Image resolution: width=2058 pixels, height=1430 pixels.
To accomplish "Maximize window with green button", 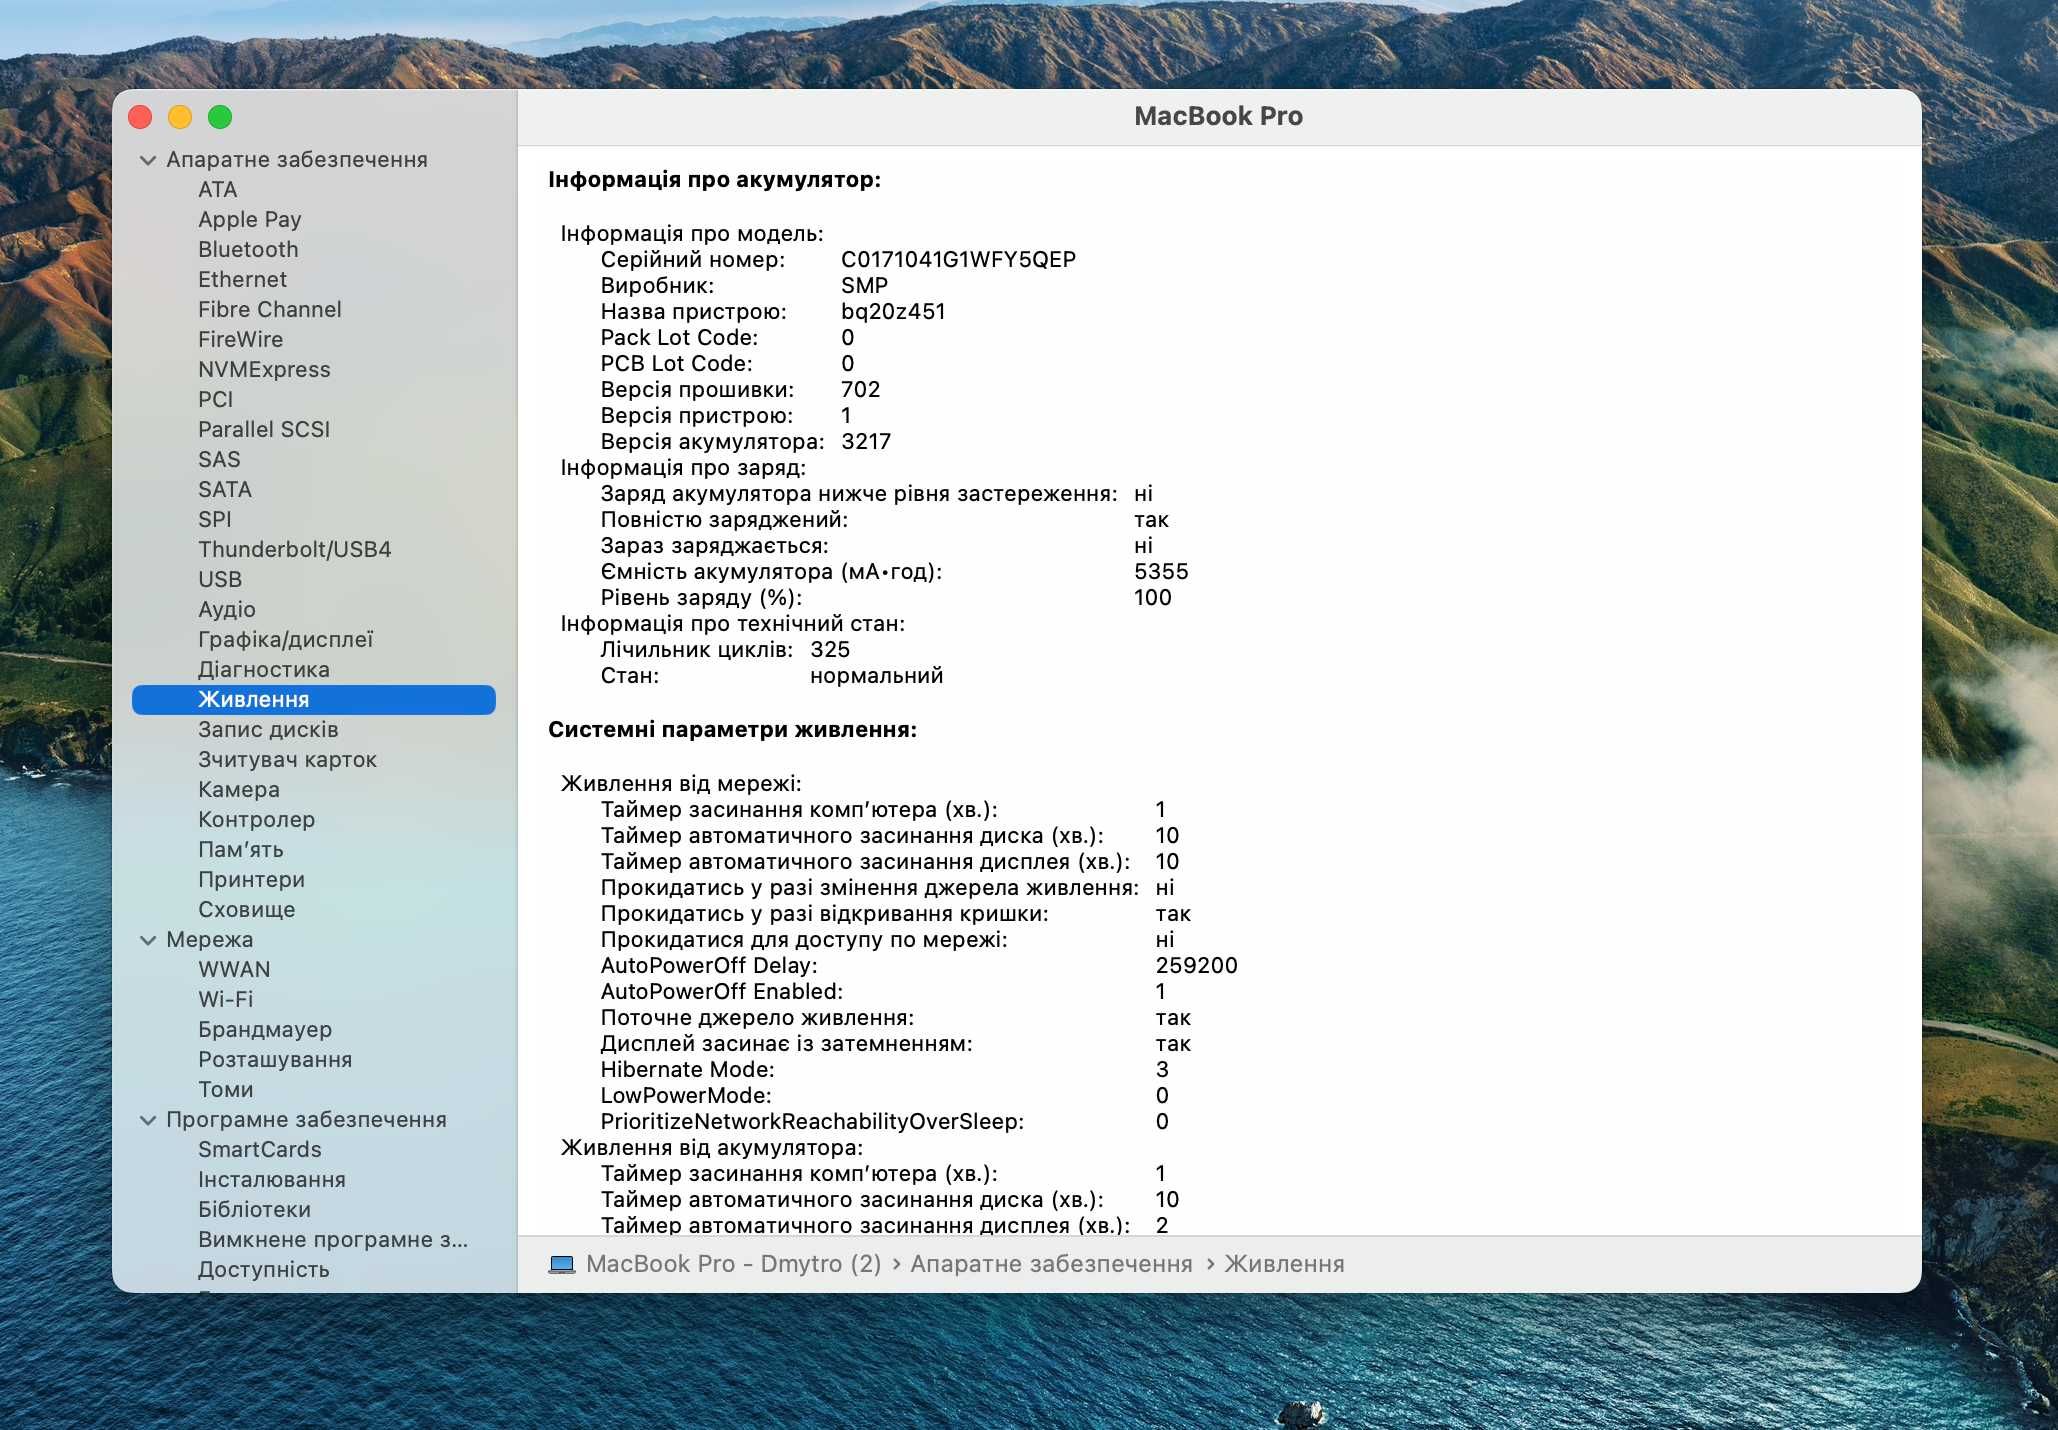I will 220,117.
